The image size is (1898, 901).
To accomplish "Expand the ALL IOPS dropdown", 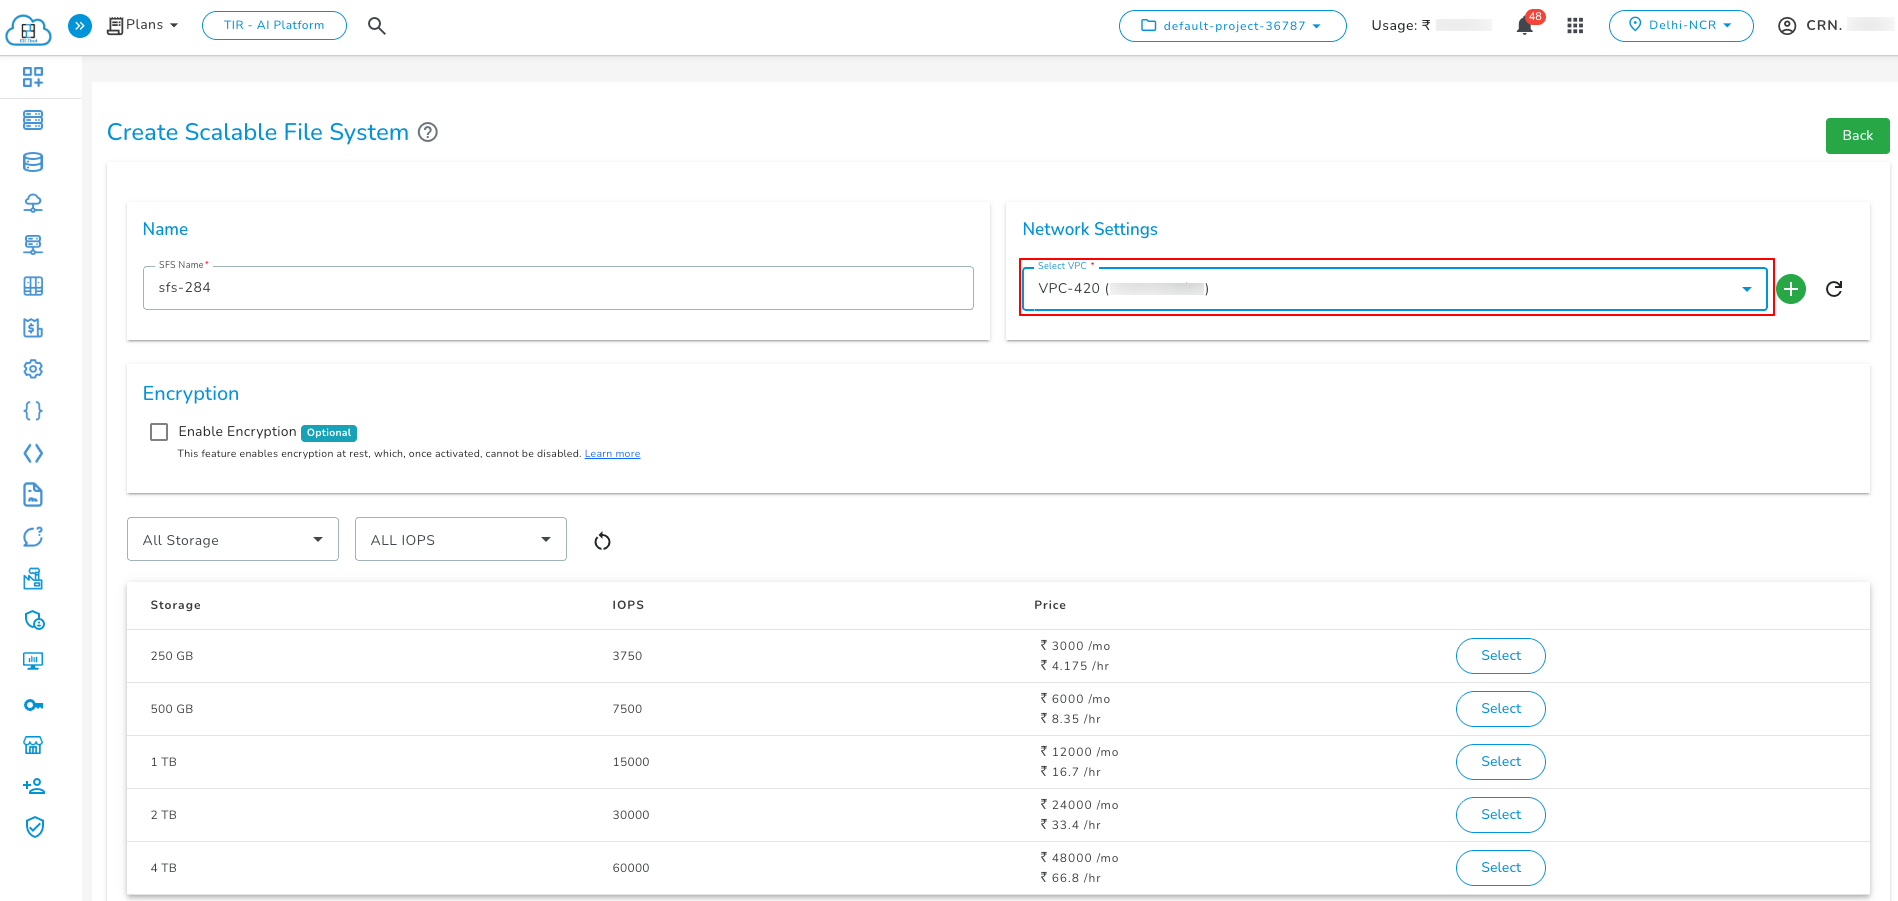I will point(460,539).
